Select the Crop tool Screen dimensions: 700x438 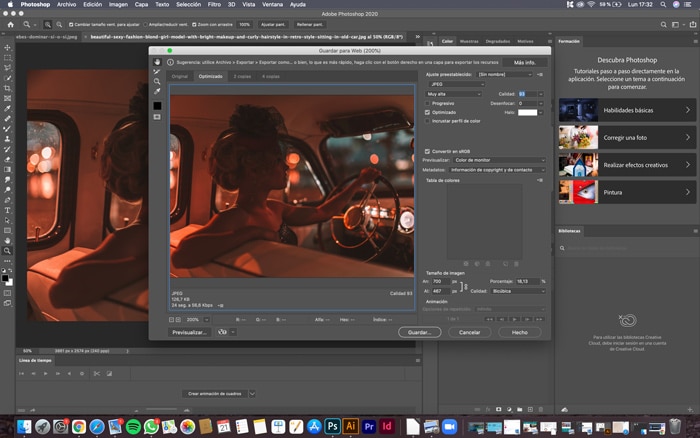[x=7, y=88]
